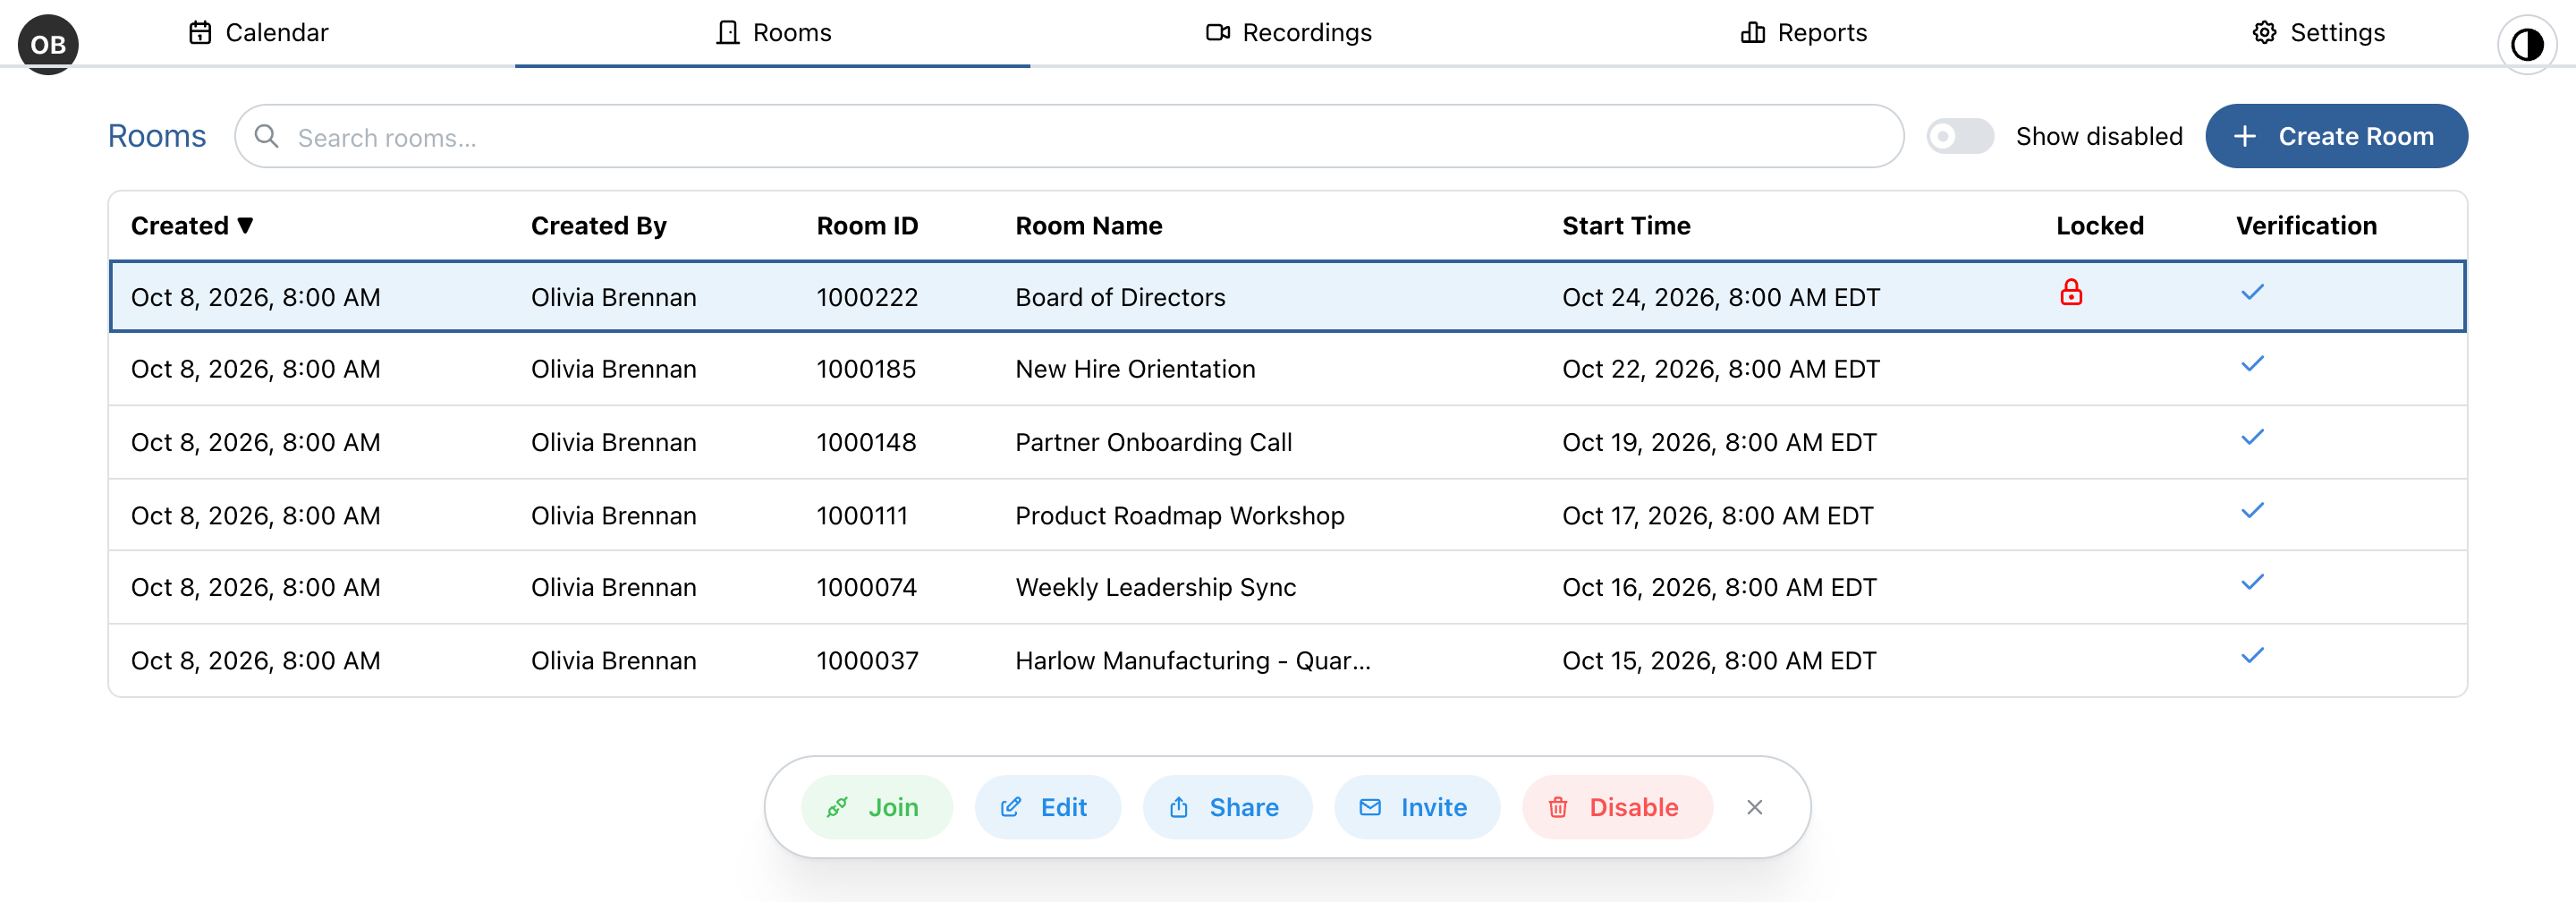Click the Verification column header

coord(2306,226)
